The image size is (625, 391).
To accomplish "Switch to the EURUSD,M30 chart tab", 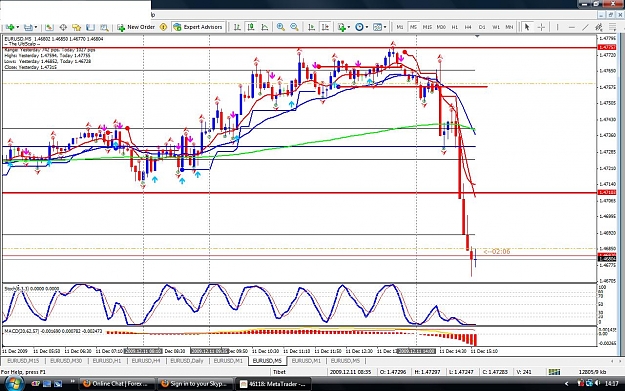I will pos(66,361).
